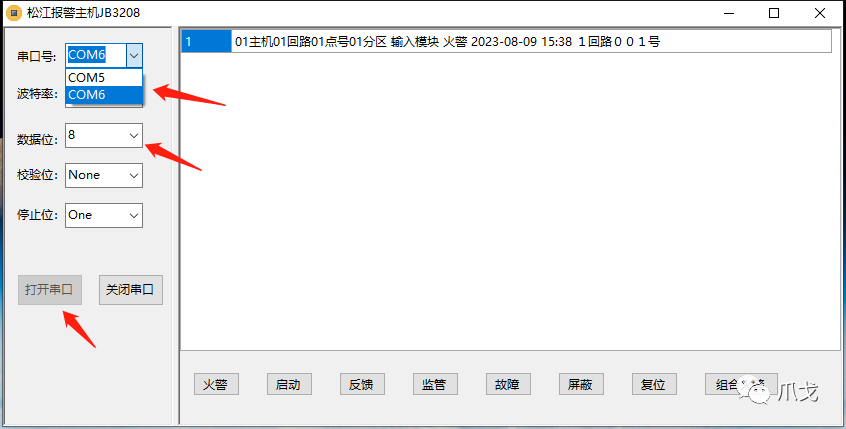The height and width of the screenshot is (429, 846).
Task: Open the 校验位 parity dropdown showing None
Action: (x=104, y=175)
